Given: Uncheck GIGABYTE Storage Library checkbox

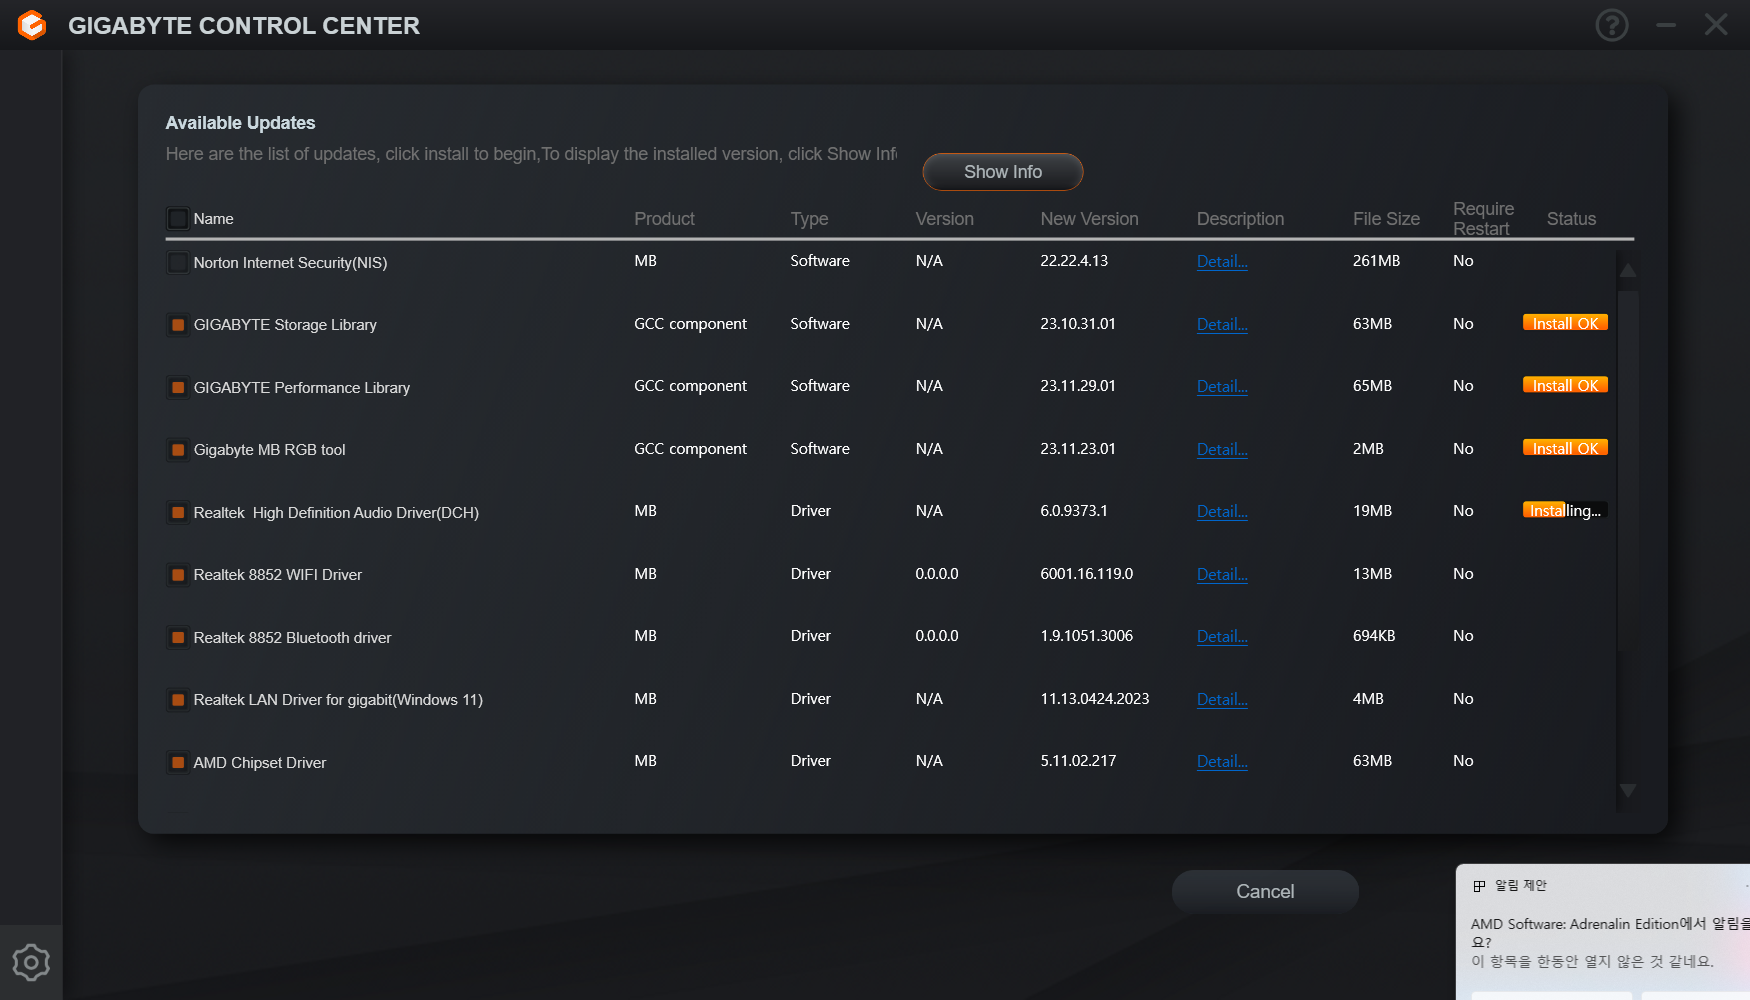Looking at the screenshot, I should [x=178, y=325].
